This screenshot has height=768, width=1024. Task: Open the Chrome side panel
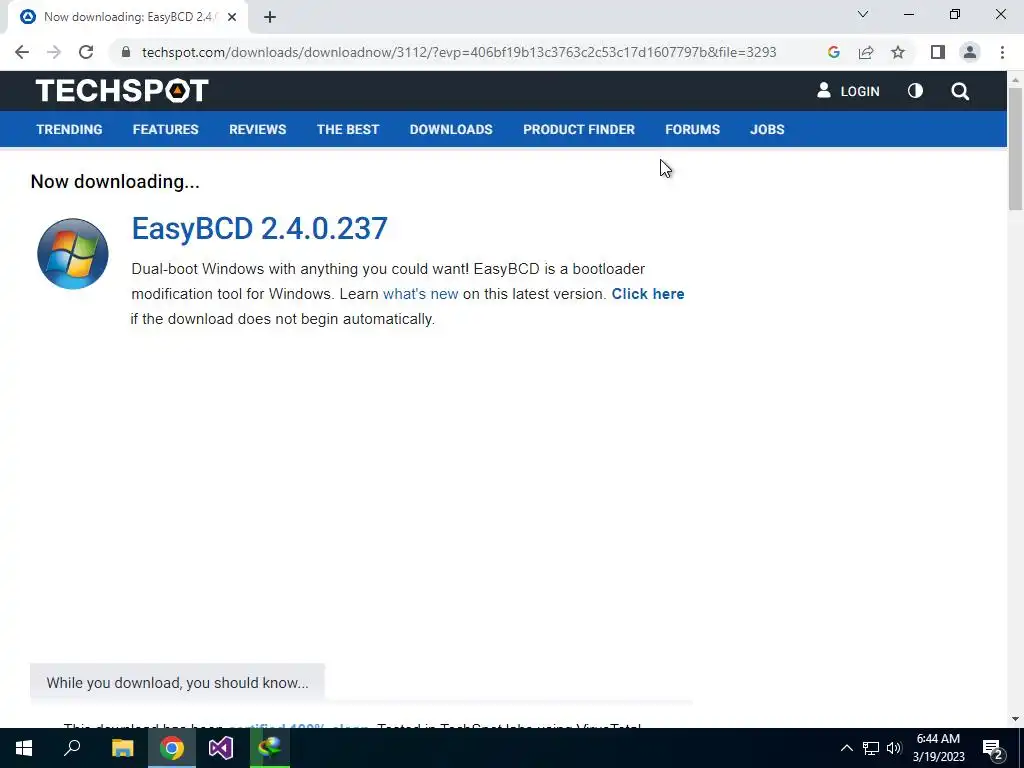[x=938, y=52]
